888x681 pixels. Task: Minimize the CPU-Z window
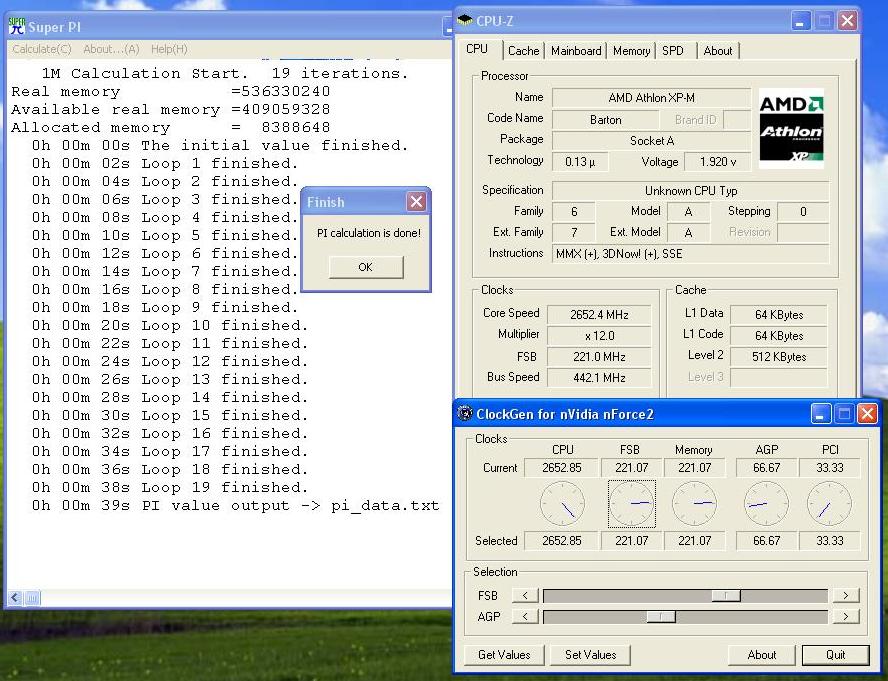point(801,22)
